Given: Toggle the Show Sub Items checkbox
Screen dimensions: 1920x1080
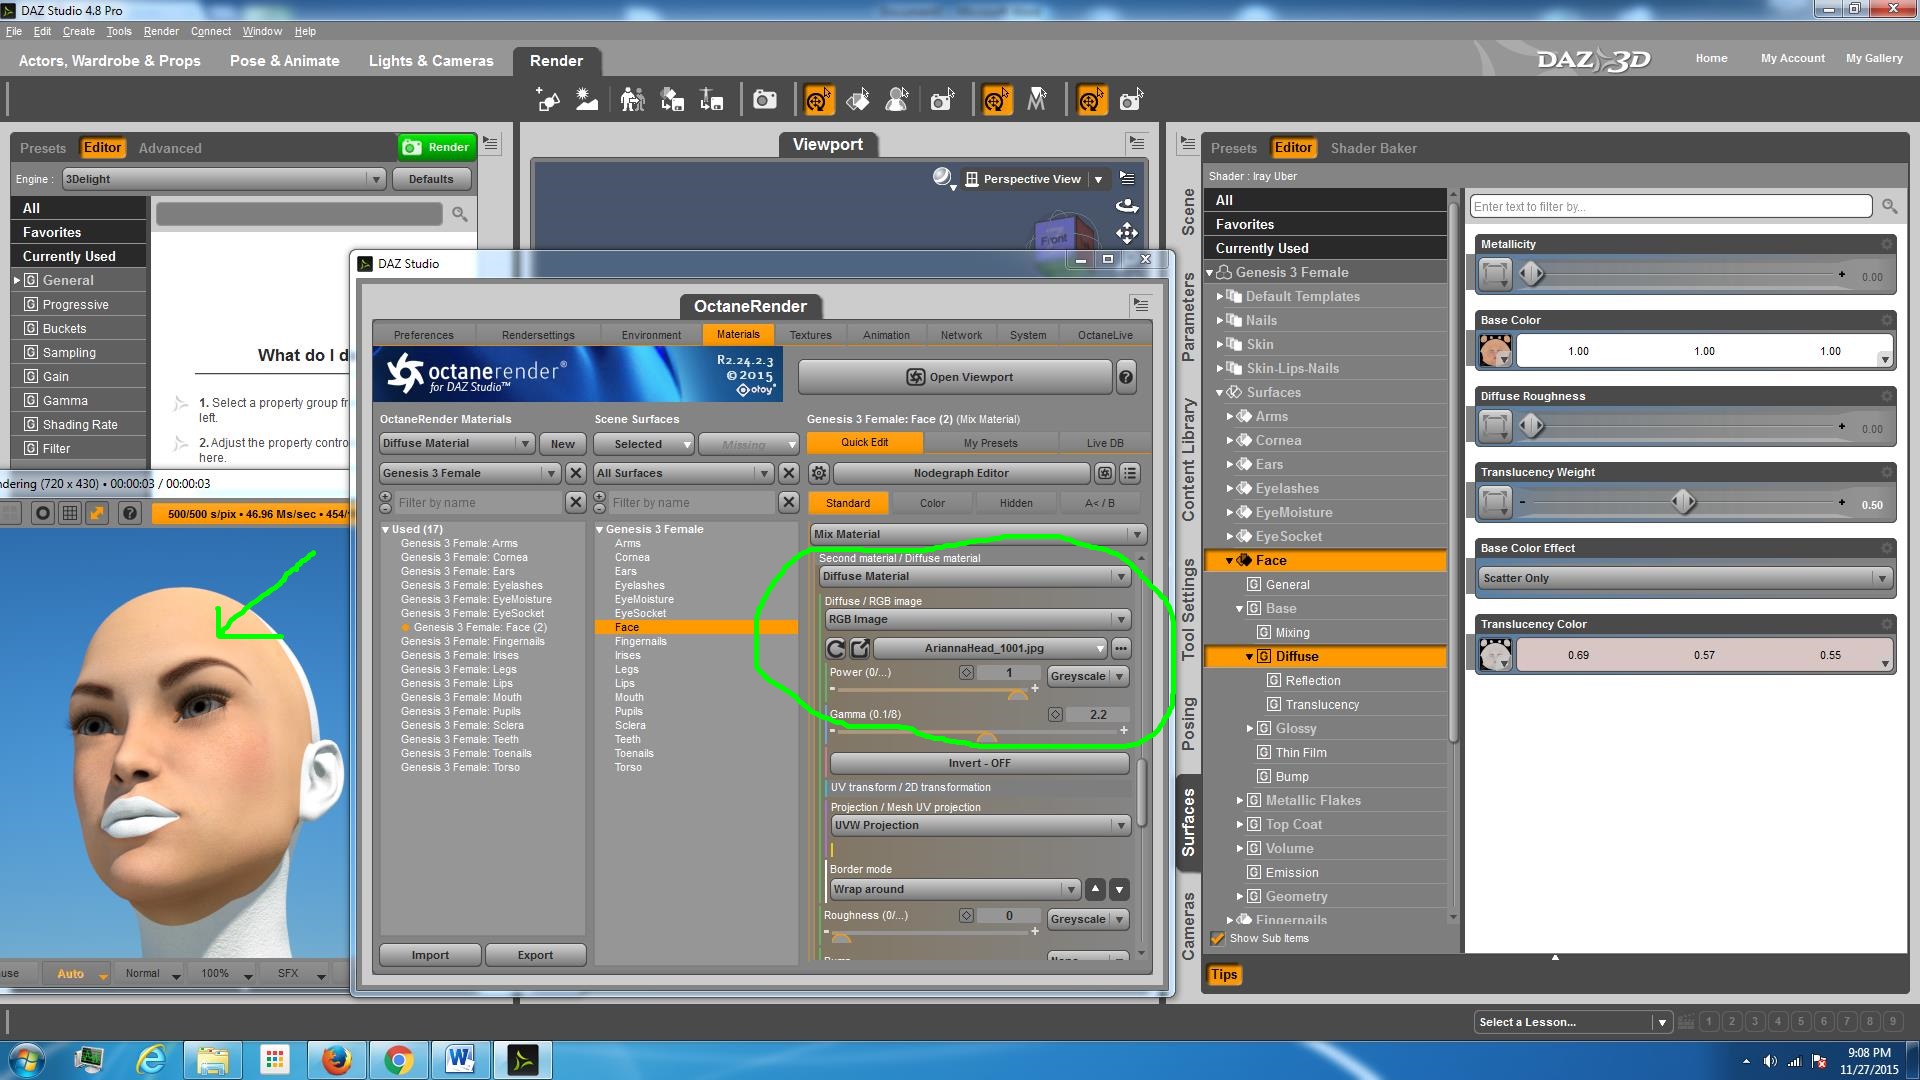Looking at the screenshot, I should tap(1218, 938).
